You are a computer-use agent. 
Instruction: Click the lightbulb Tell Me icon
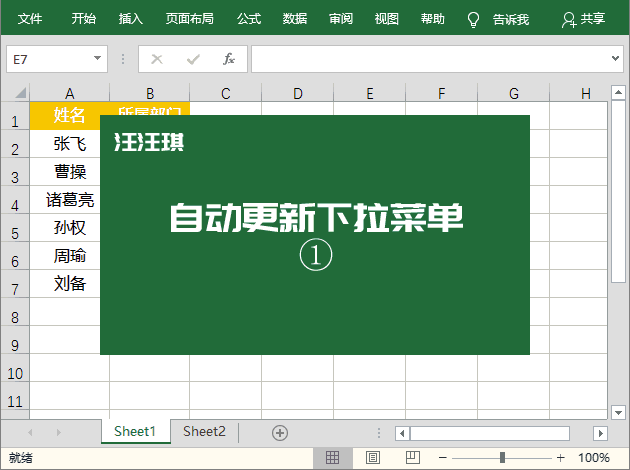tap(473, 19)
